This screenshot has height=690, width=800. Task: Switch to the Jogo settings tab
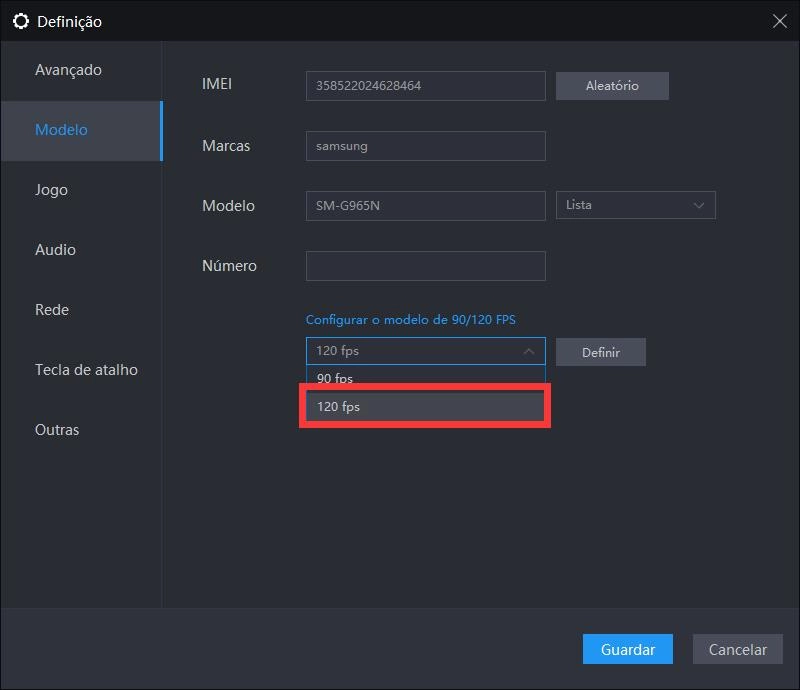click(x=51, y=190)
